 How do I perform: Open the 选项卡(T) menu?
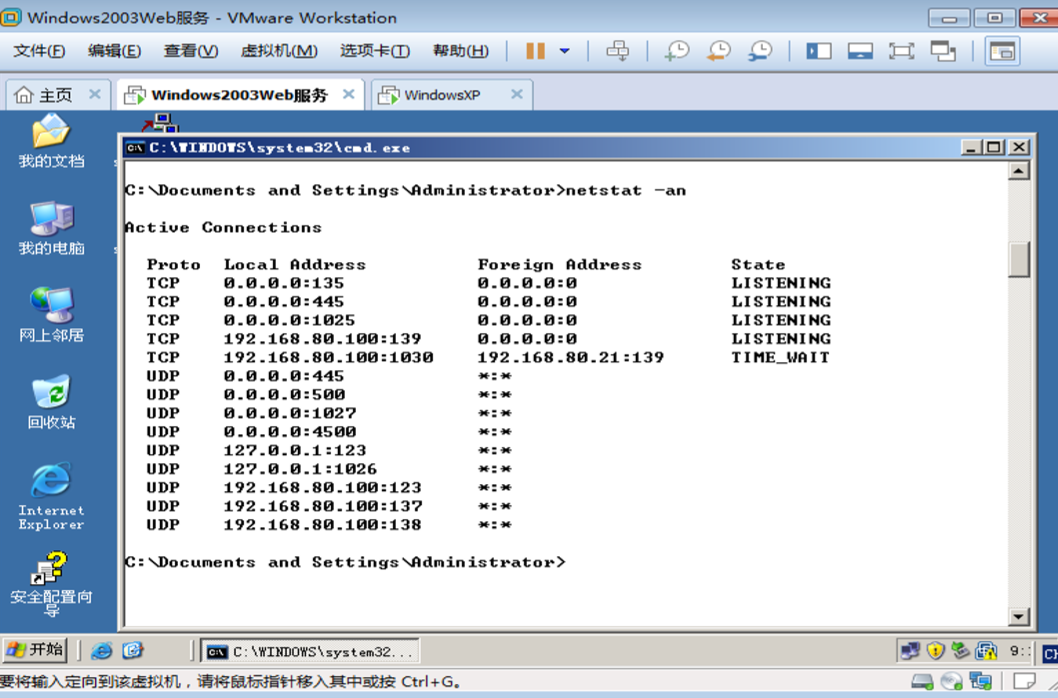click(374, 51)
